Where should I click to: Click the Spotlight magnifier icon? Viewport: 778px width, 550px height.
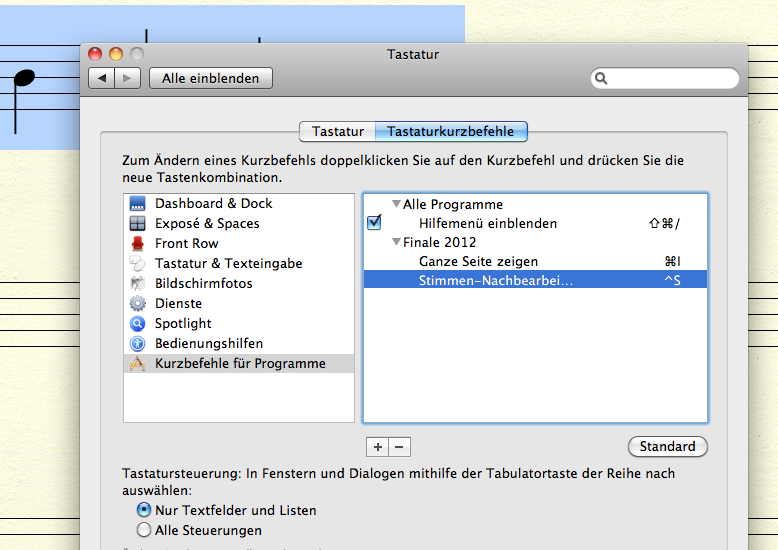(x=138, y=323)
